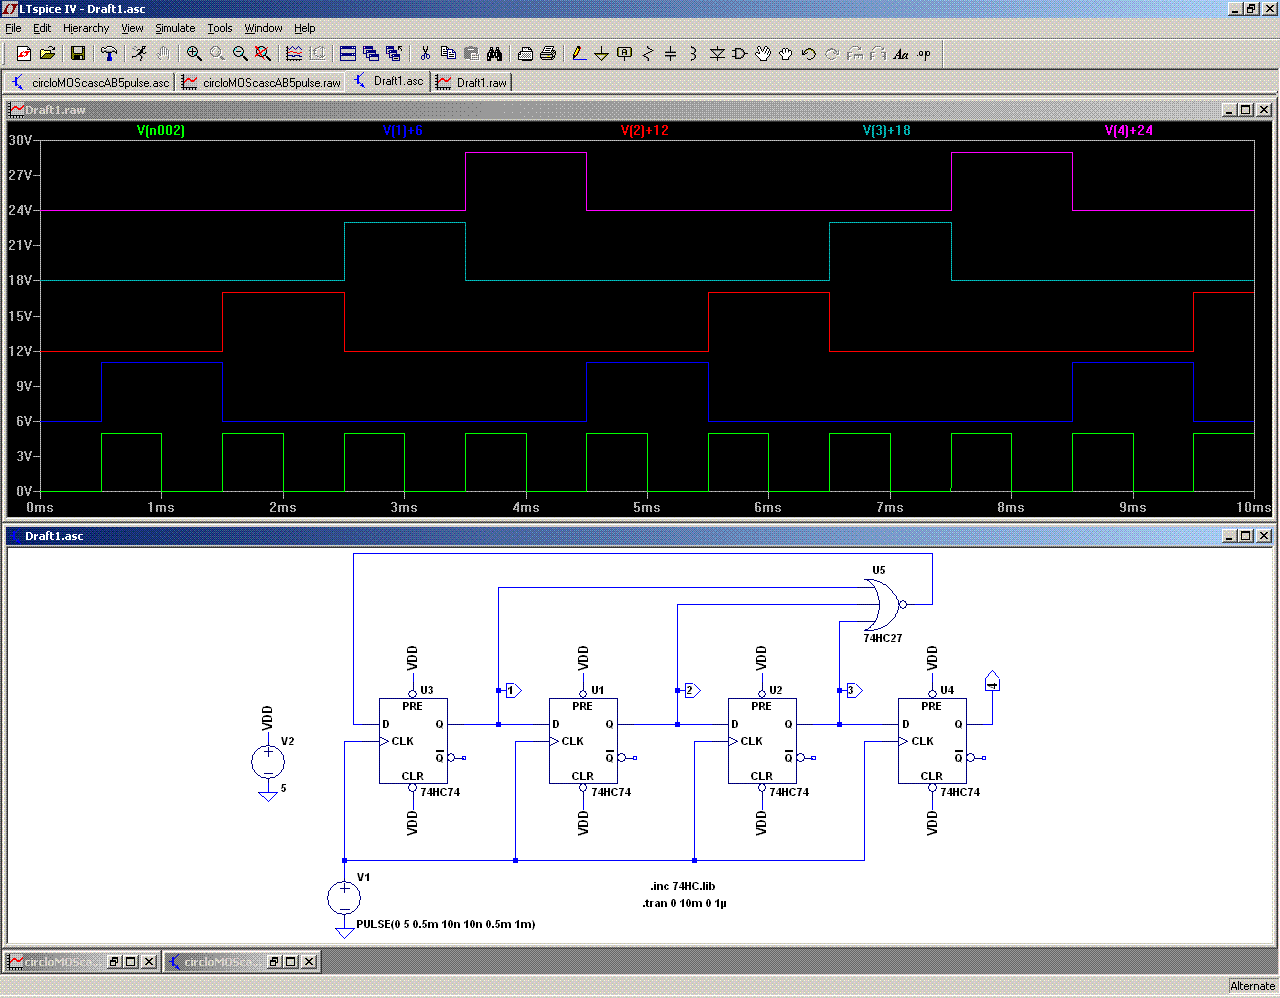
Task: Open the SPICE directive .op tool
Action: click(x=924, y=54)
